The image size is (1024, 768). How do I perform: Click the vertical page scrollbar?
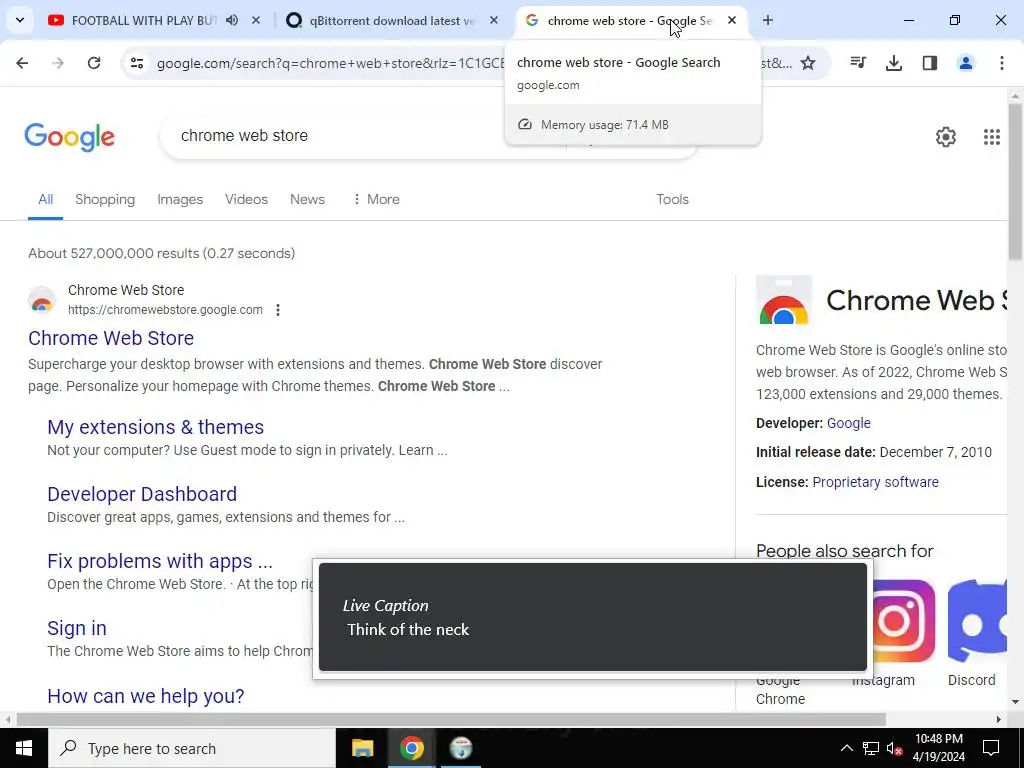tap(1015, 182)
